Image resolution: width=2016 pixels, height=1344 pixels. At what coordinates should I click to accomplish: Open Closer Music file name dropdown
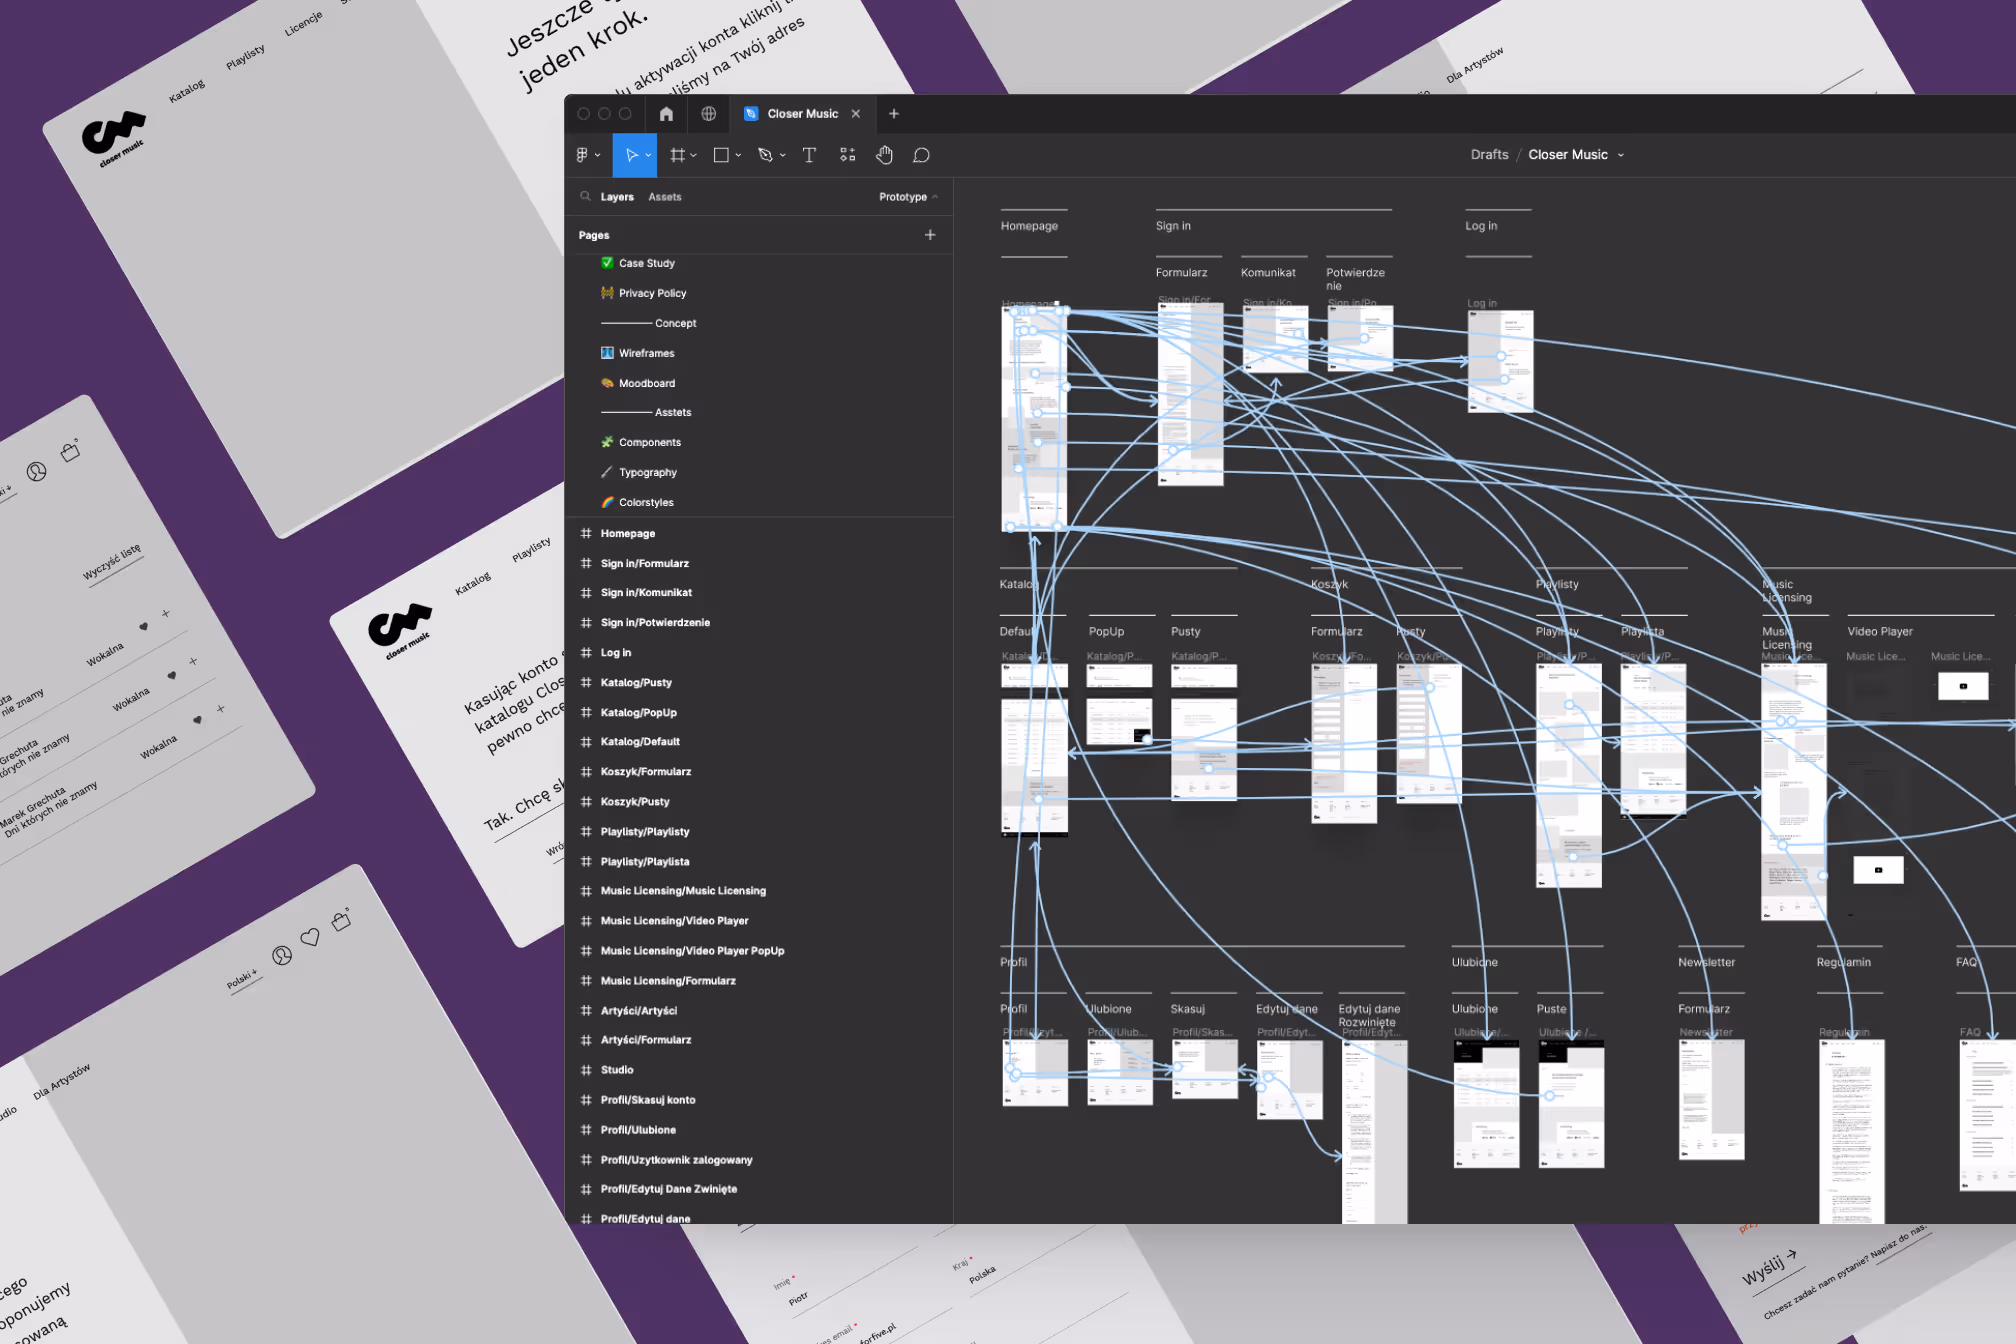click(1621, 155)
